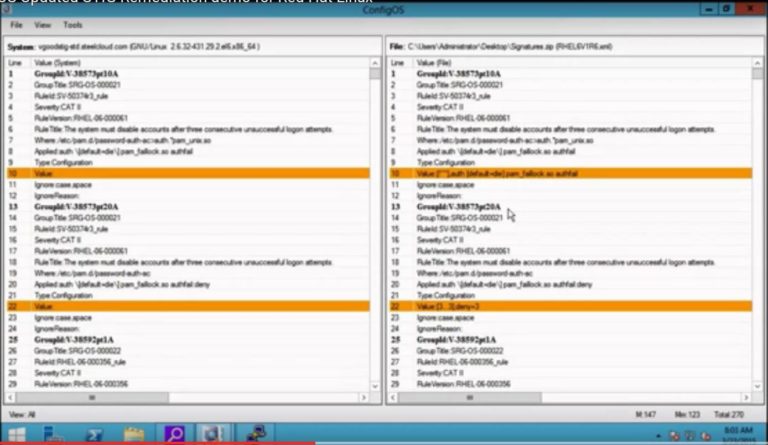768x445 pixels.
Task: Open File Explorer from the taskbar
Action: (x=135, y=434)
